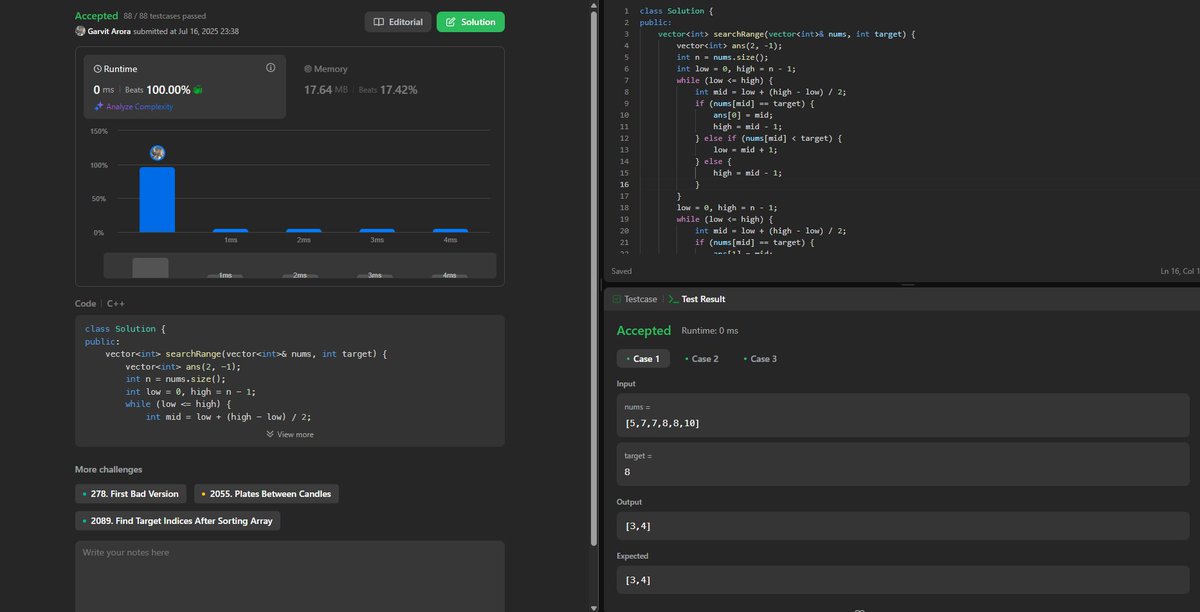Click the short bar above the 2ms axis label
Screen dimensions: 1200x612
304,231
